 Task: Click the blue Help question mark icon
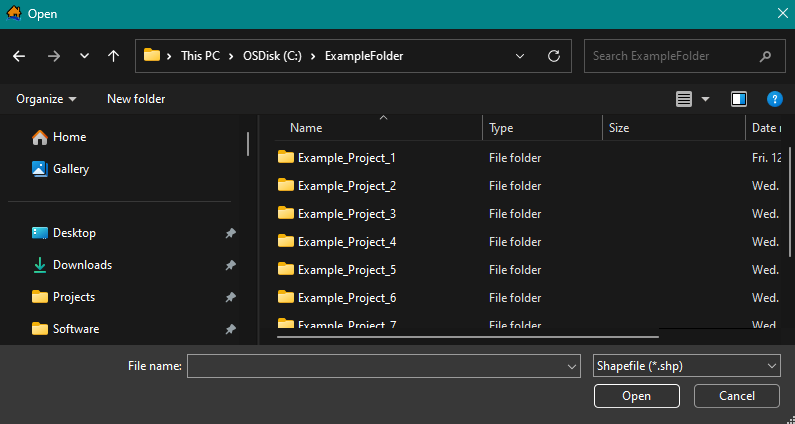pyautogui.click(x=774, y=99)
